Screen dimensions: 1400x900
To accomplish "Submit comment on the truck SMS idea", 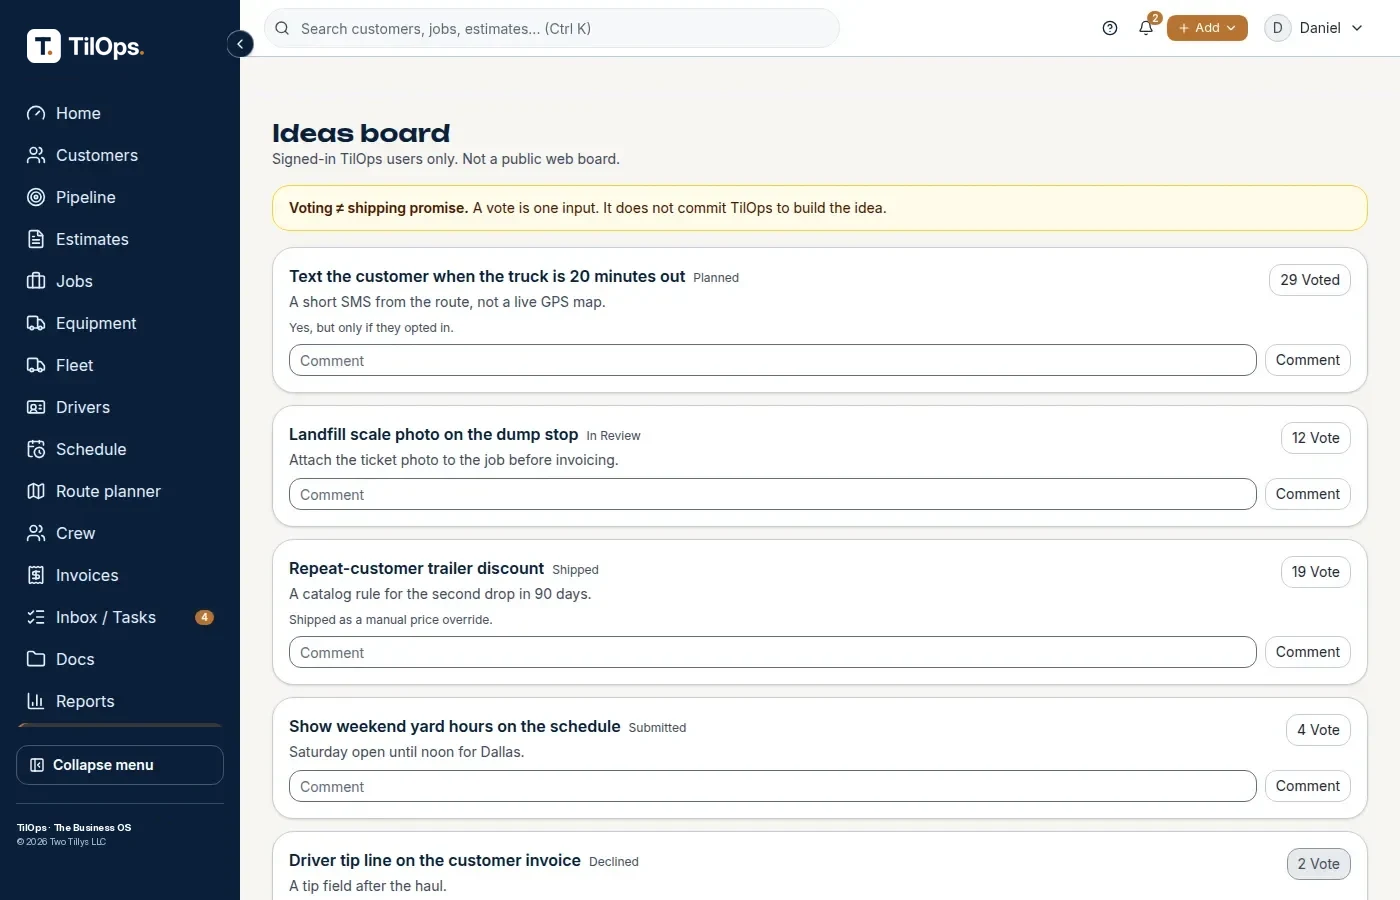I will (1308, 360).
